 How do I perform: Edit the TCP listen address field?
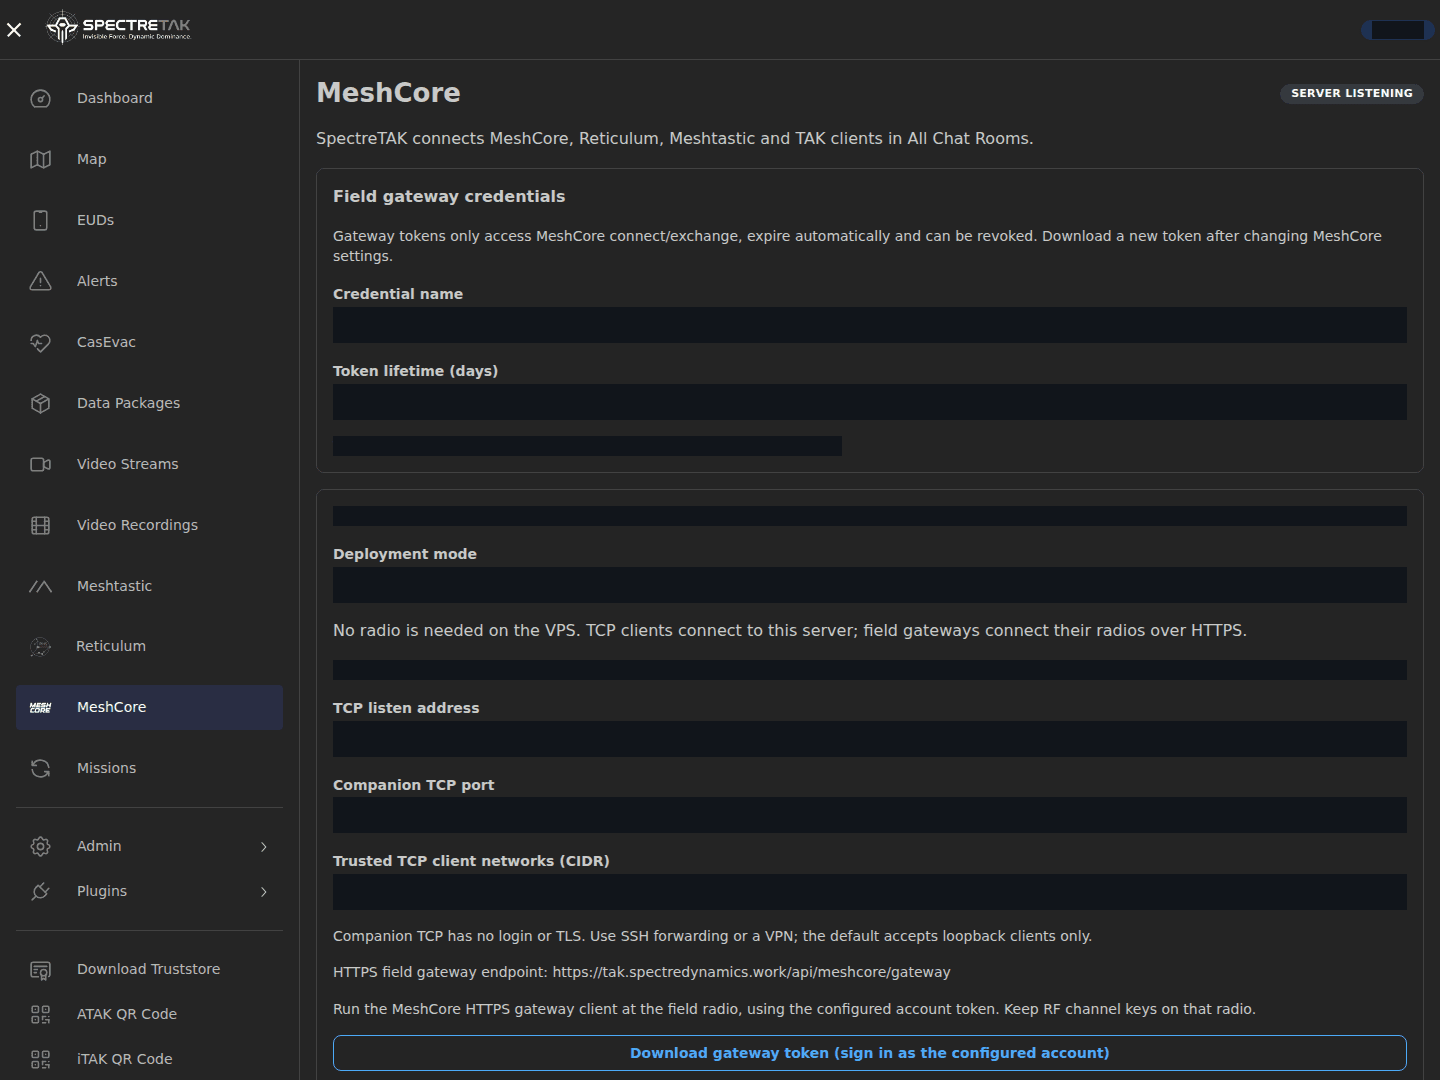[870, 739]
